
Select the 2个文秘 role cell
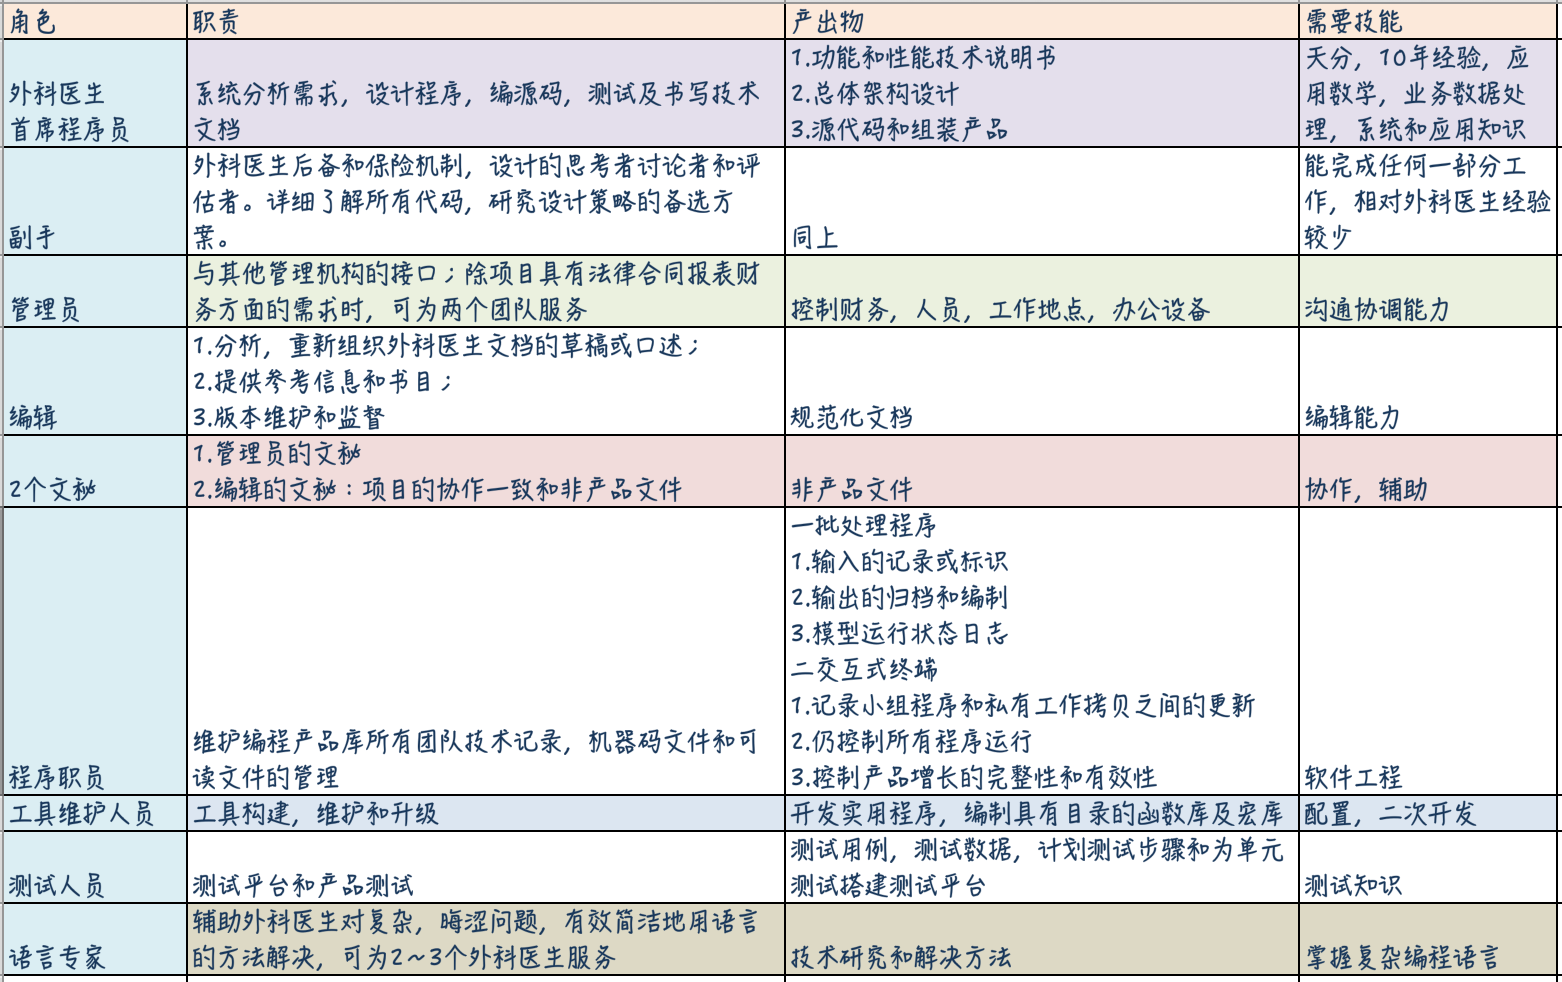(x=95, y=471)
